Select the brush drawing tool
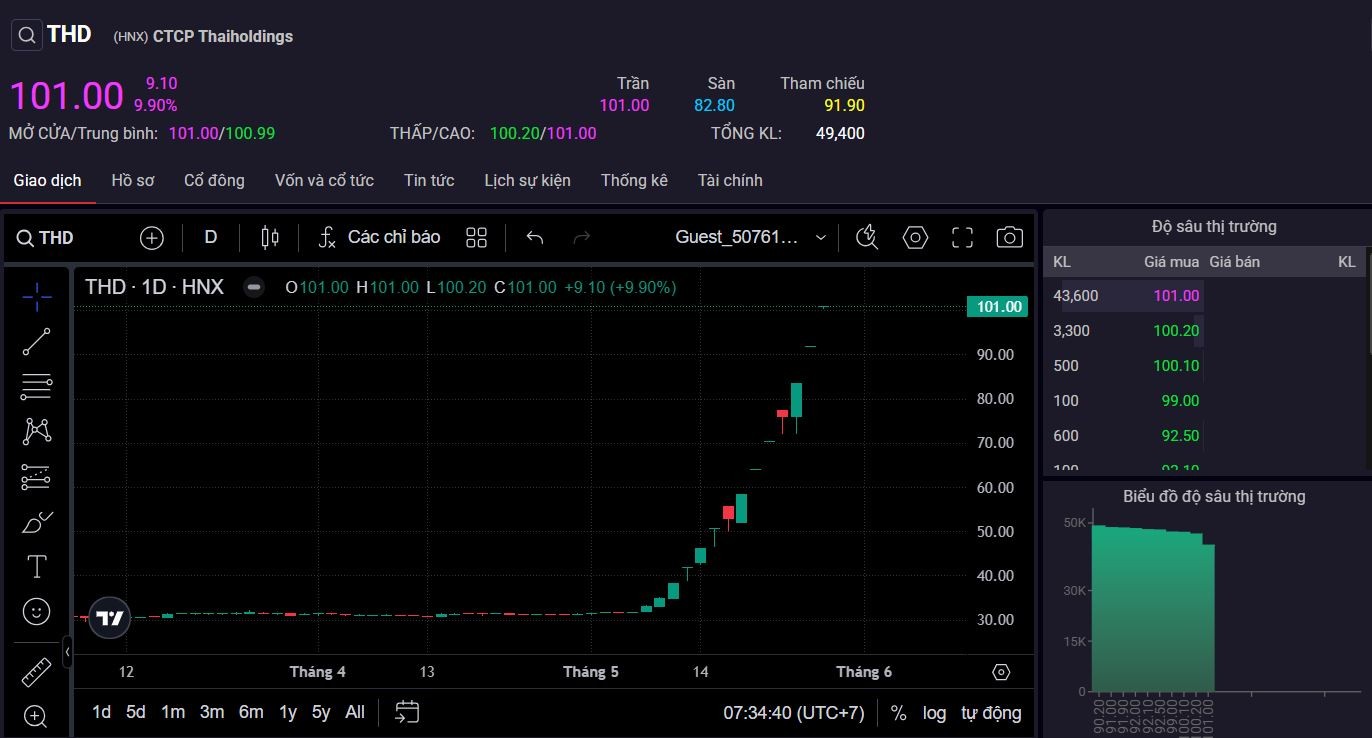 [x=37, y=522]
